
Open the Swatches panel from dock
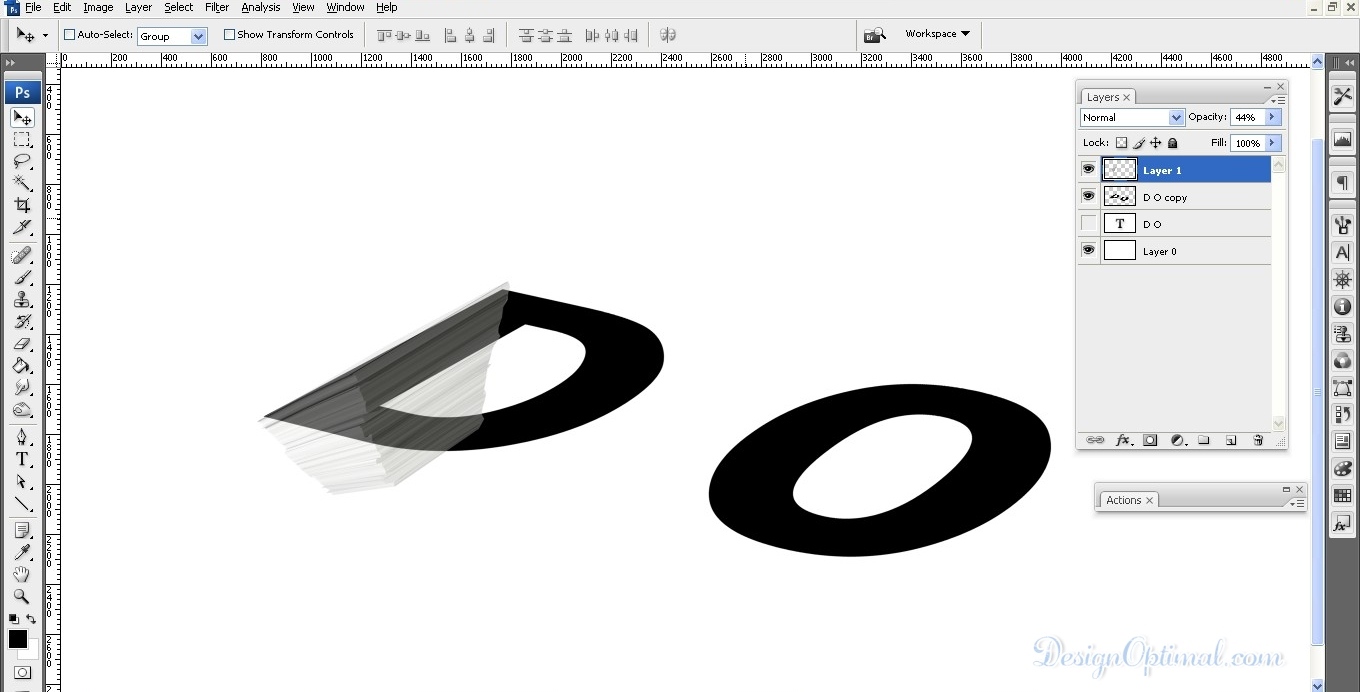[x=1342, y=496]
